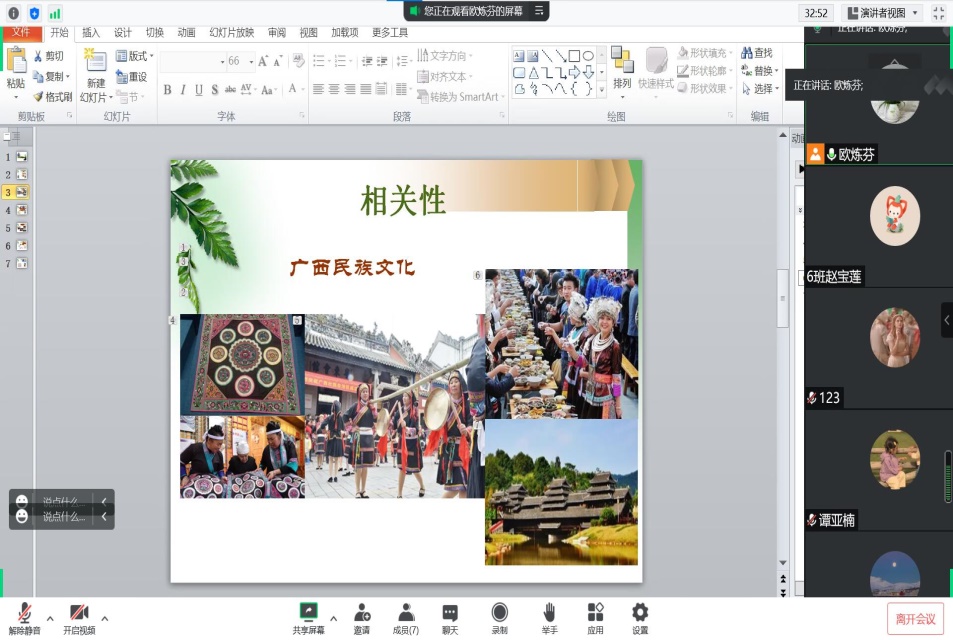Open the 邀请 invite icon

tap(361, 617)
